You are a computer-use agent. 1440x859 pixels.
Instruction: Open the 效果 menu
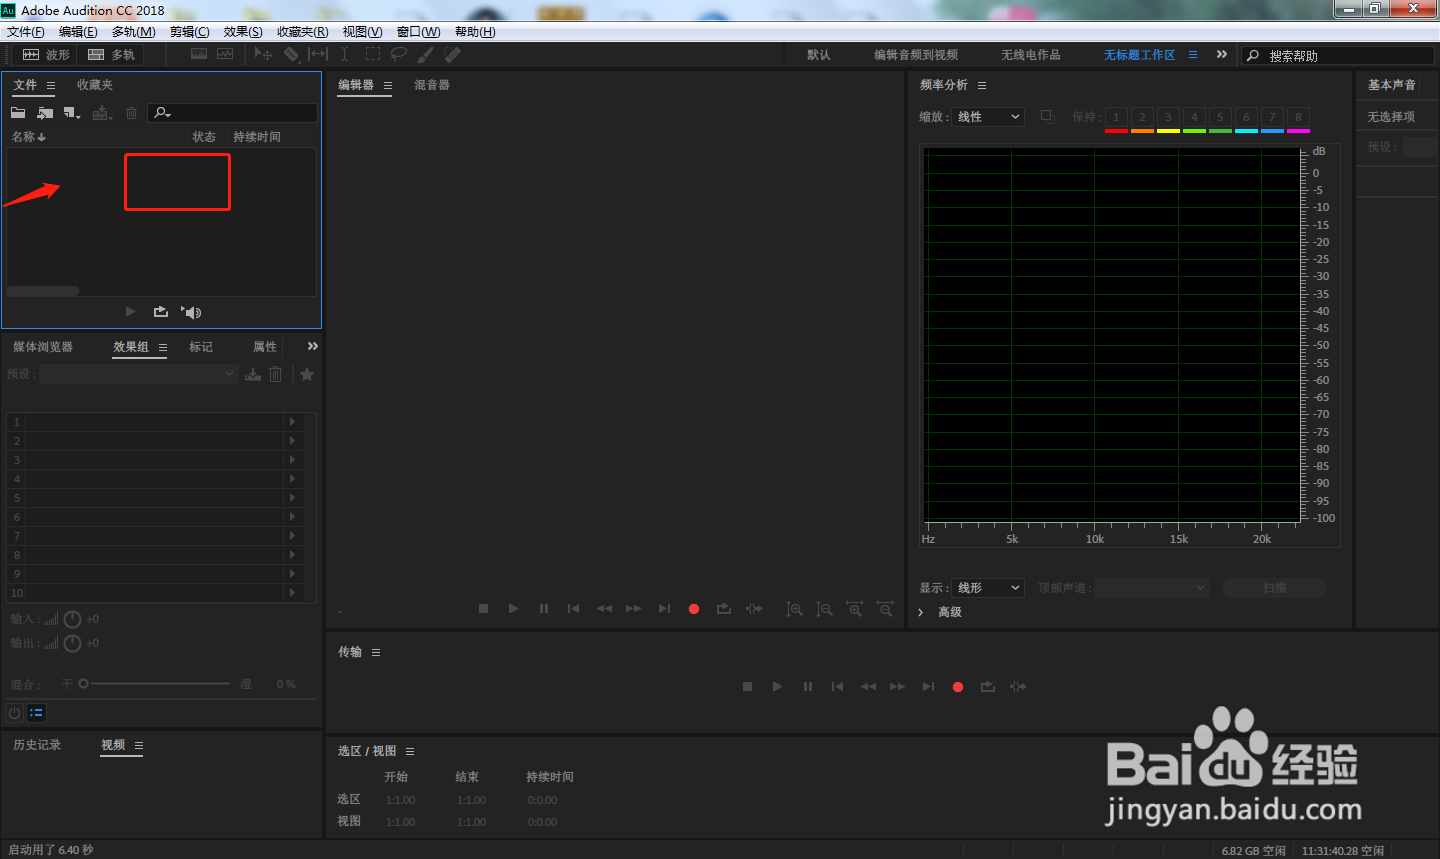(243, 32)
